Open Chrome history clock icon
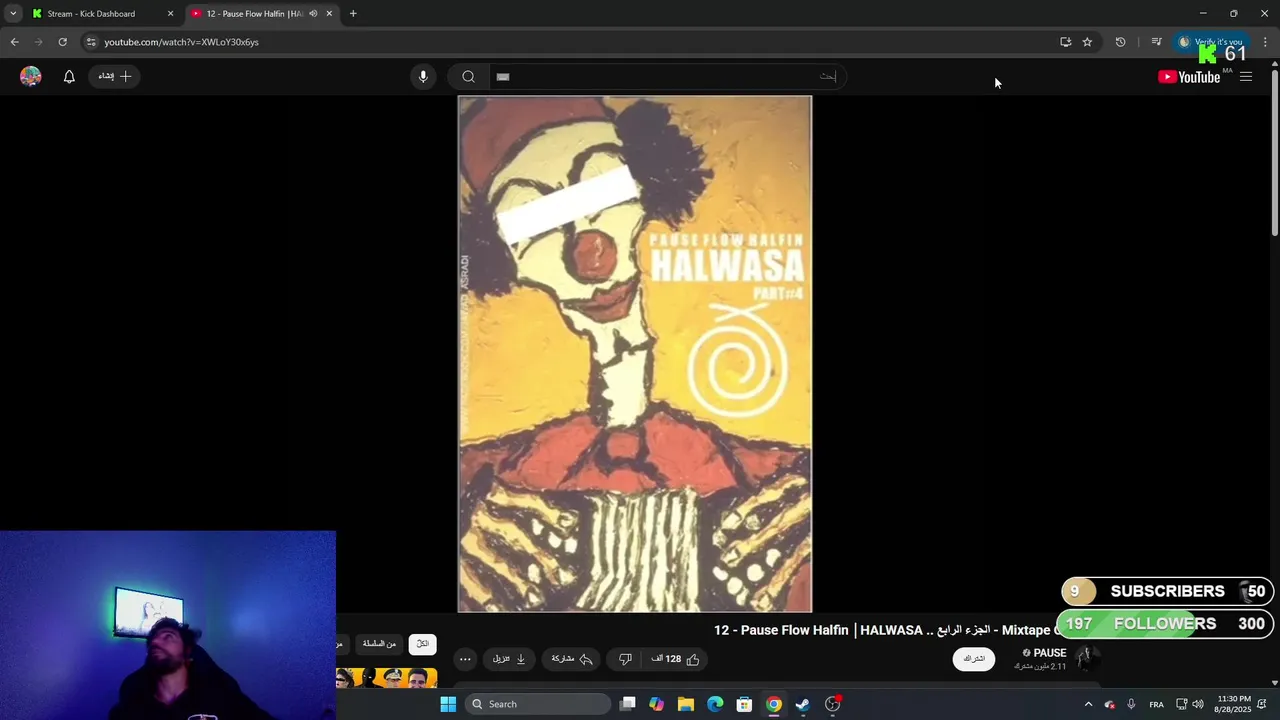Viewport: 1280px width, 720px height. point(1120,42)
